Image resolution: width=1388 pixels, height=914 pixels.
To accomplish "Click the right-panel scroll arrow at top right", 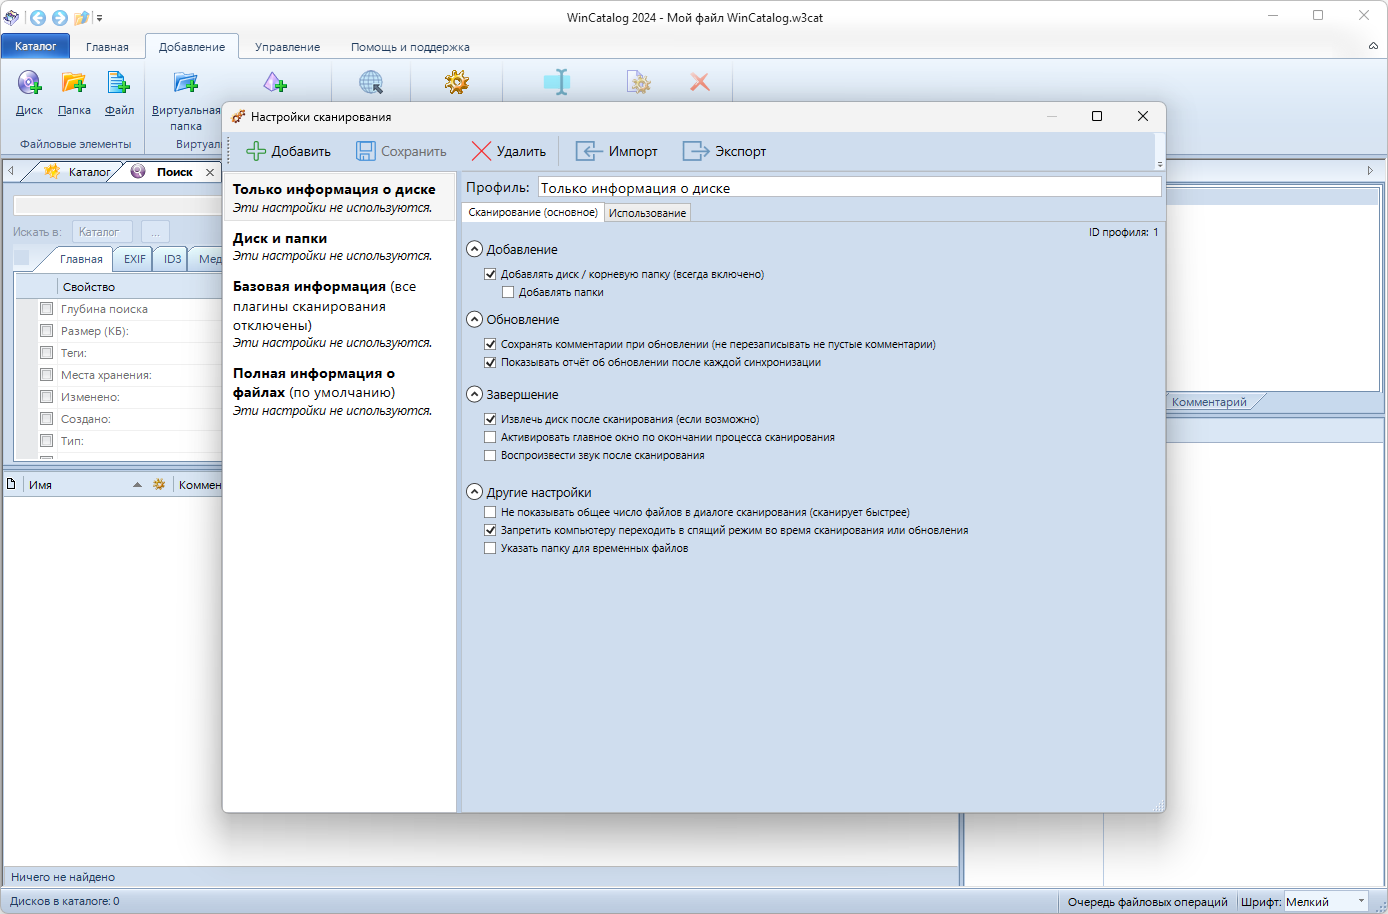I will (x=1371, y=171).
